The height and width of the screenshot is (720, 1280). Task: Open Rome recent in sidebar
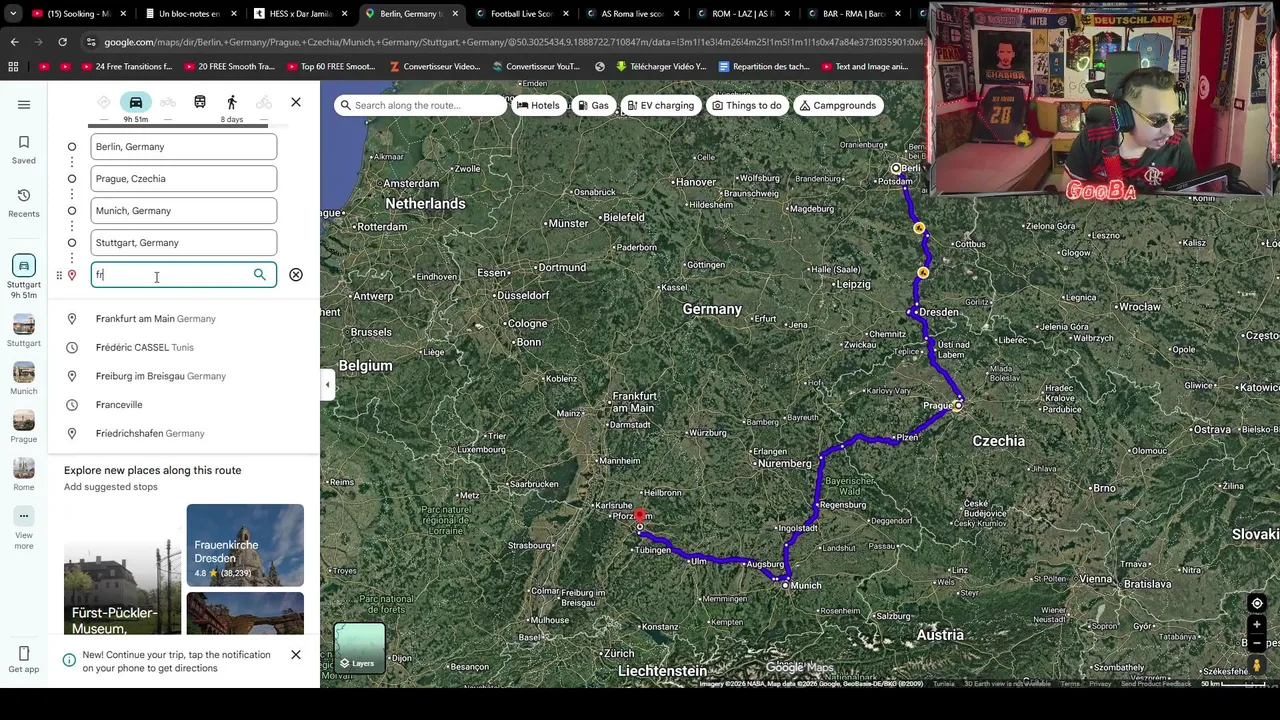tap(24, 475)
